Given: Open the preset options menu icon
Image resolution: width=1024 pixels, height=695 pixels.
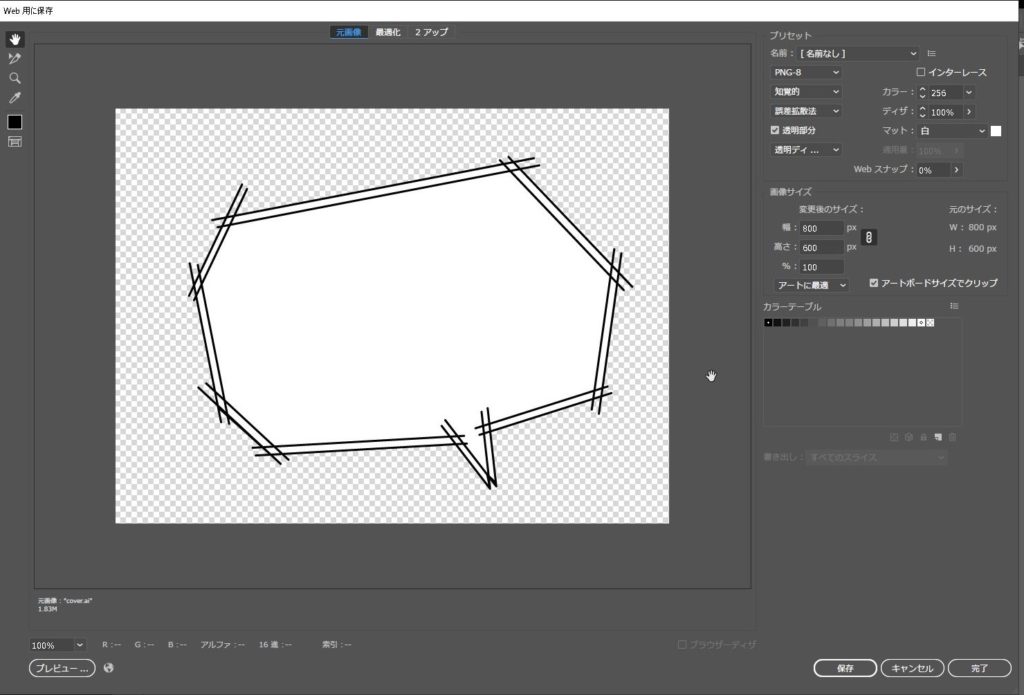Looking at the screenshot, I should point(931,53).
